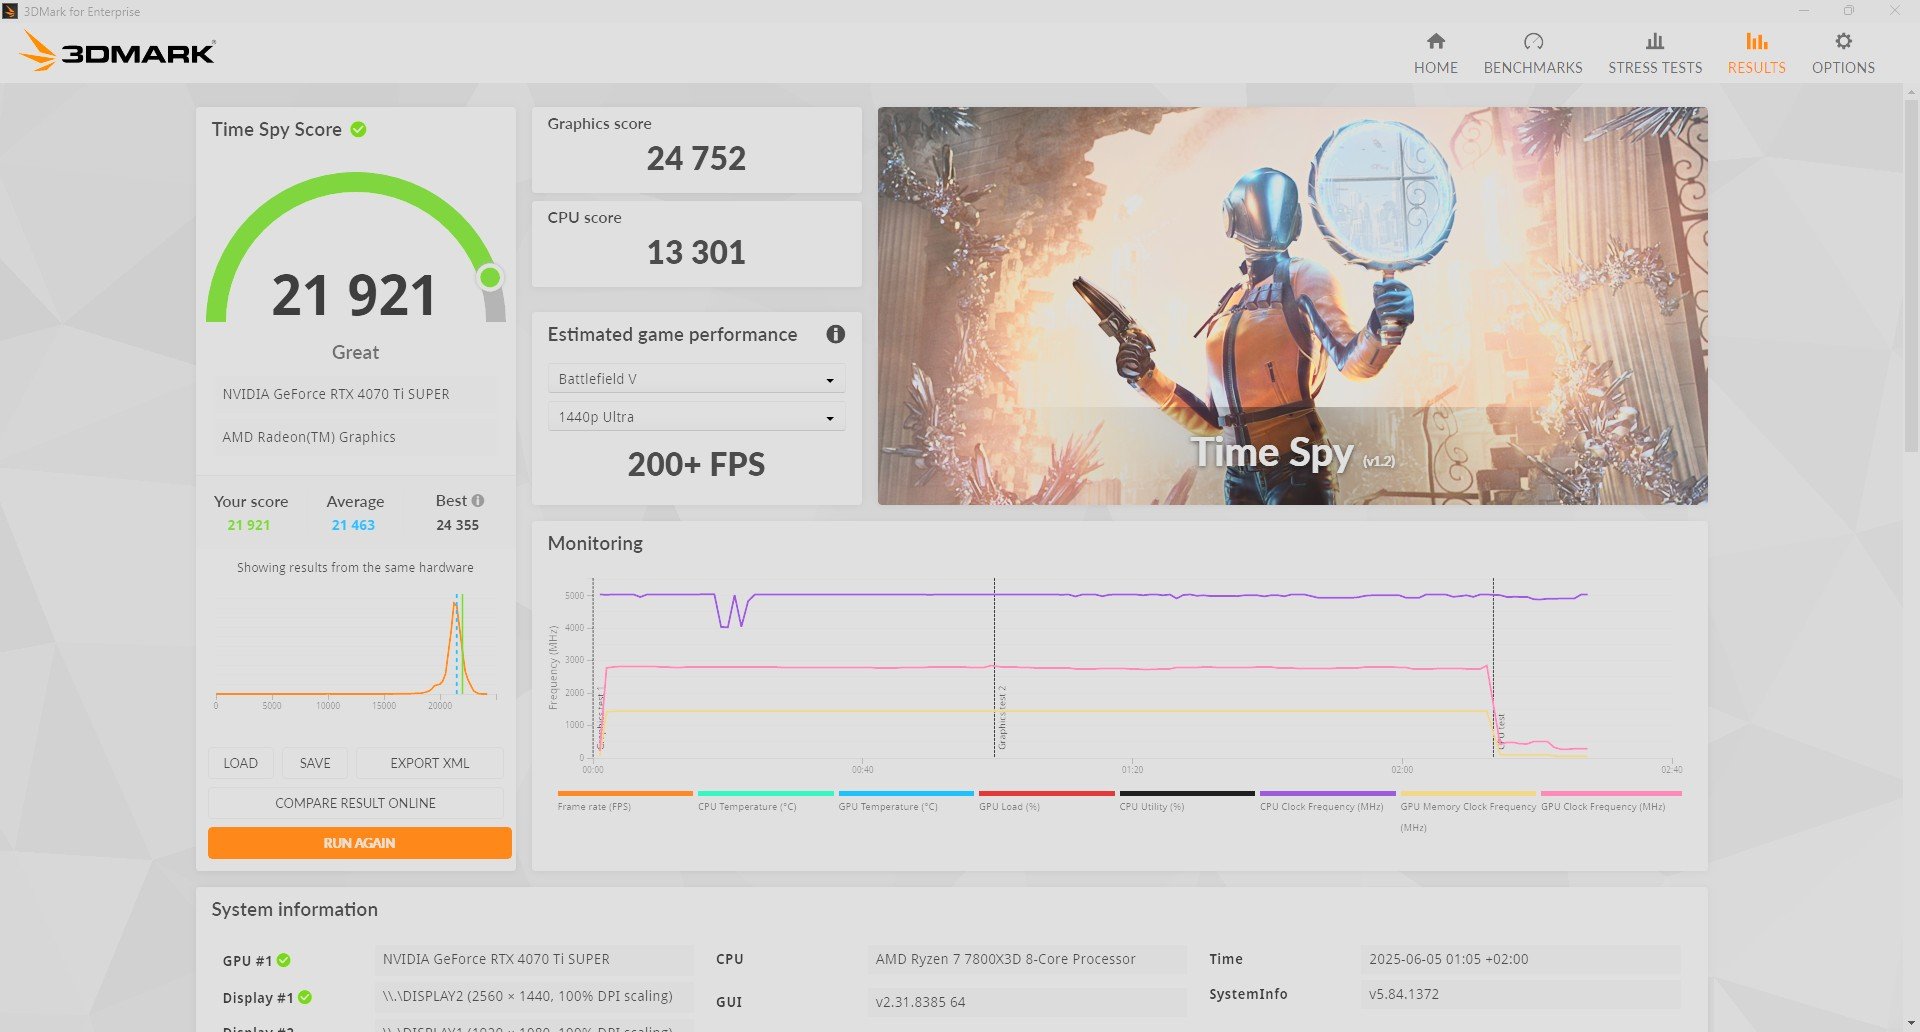
Task: Toggle GPU Memory Clock Frequency legend
Action: pyautogui.click(x=1467, y=810)
